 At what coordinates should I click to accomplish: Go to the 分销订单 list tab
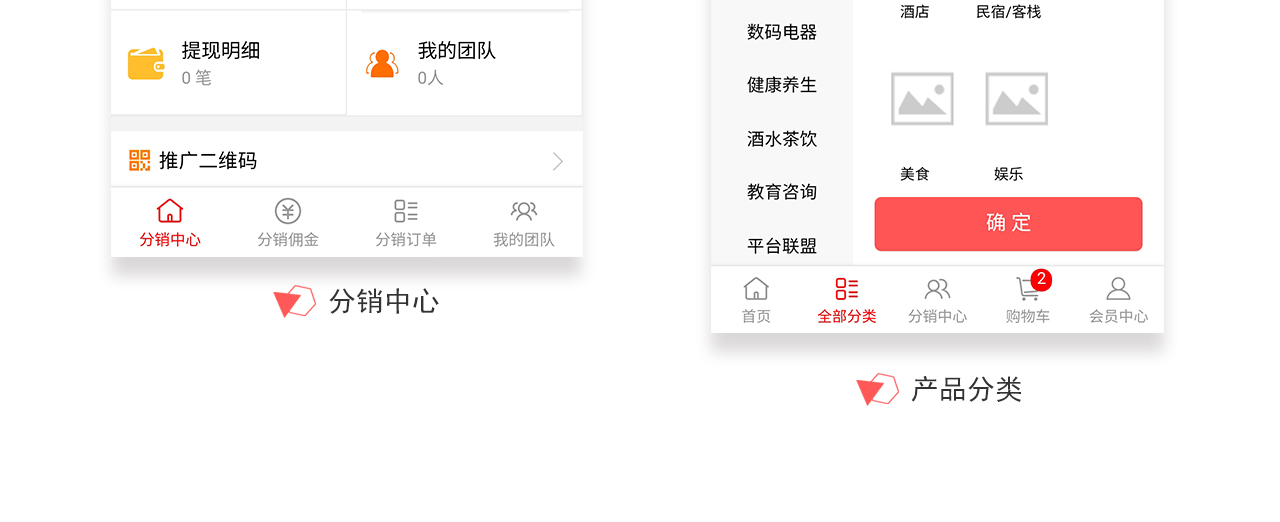[406, 224]
